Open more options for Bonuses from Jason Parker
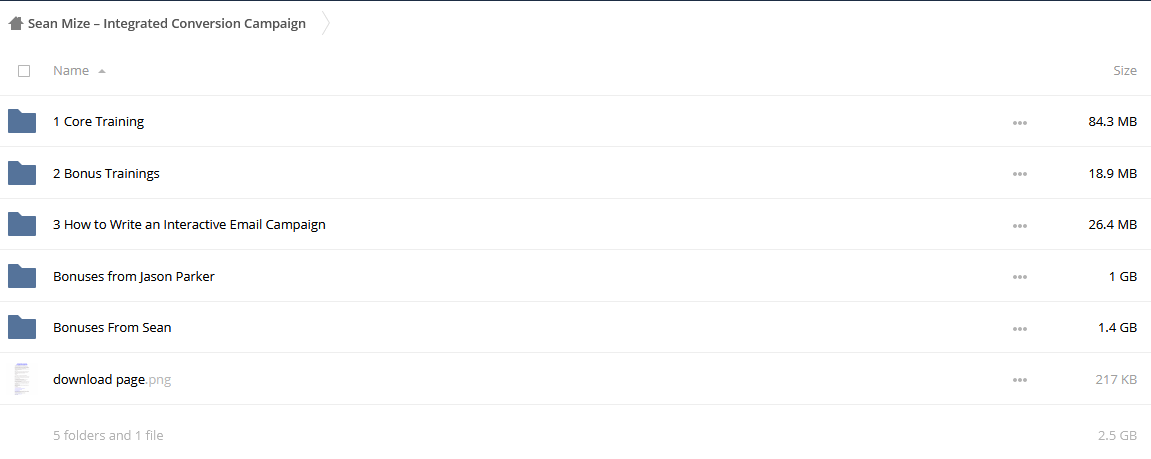Viewport: 1151px width, 459px height. 1020,277
